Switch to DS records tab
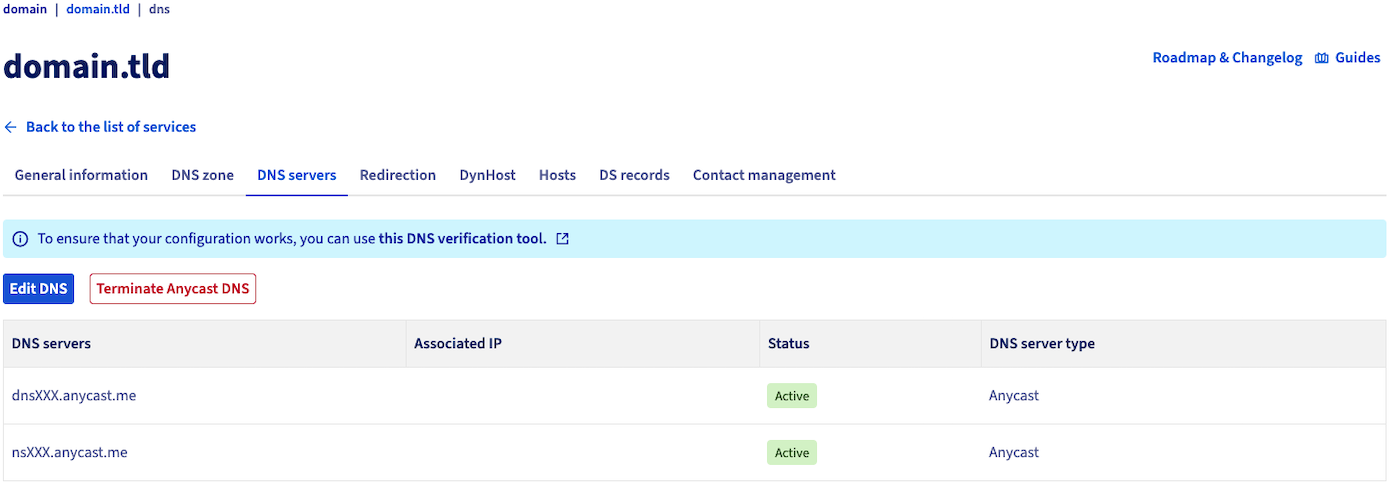1400x489 pixels. coord(634,175)
